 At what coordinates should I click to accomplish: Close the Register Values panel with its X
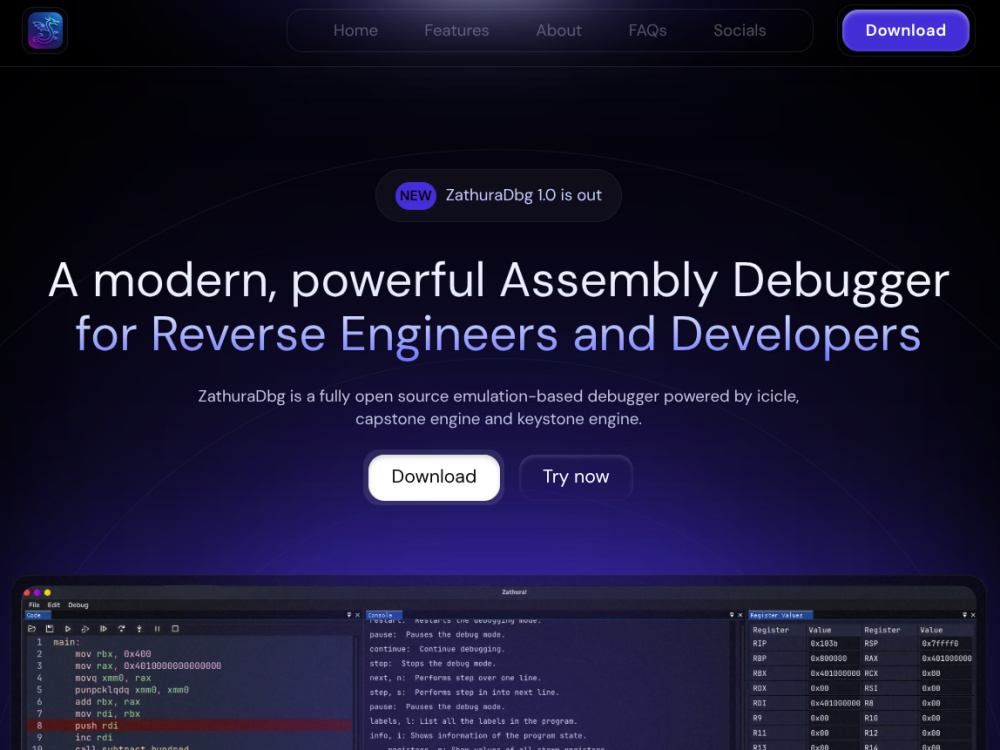point(973,615)
